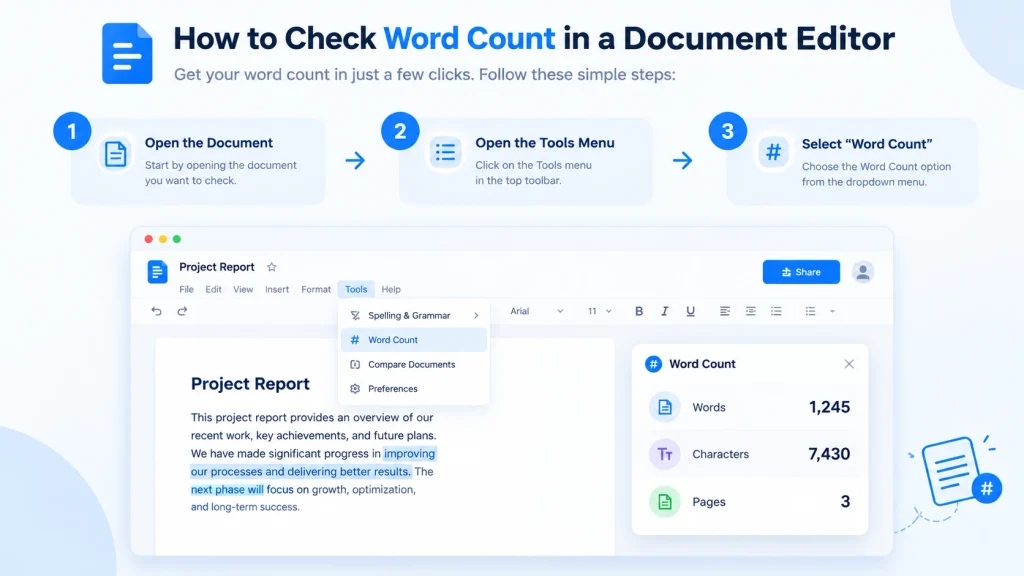
Task: Click the blue Share button
Action: [x=801, y=272]
